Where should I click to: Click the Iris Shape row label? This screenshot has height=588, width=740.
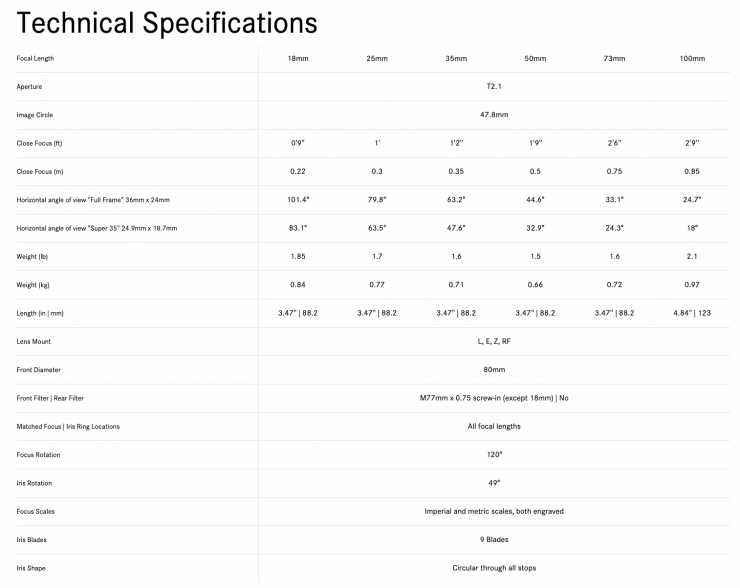pyautogui.click(x=31, y=568)
